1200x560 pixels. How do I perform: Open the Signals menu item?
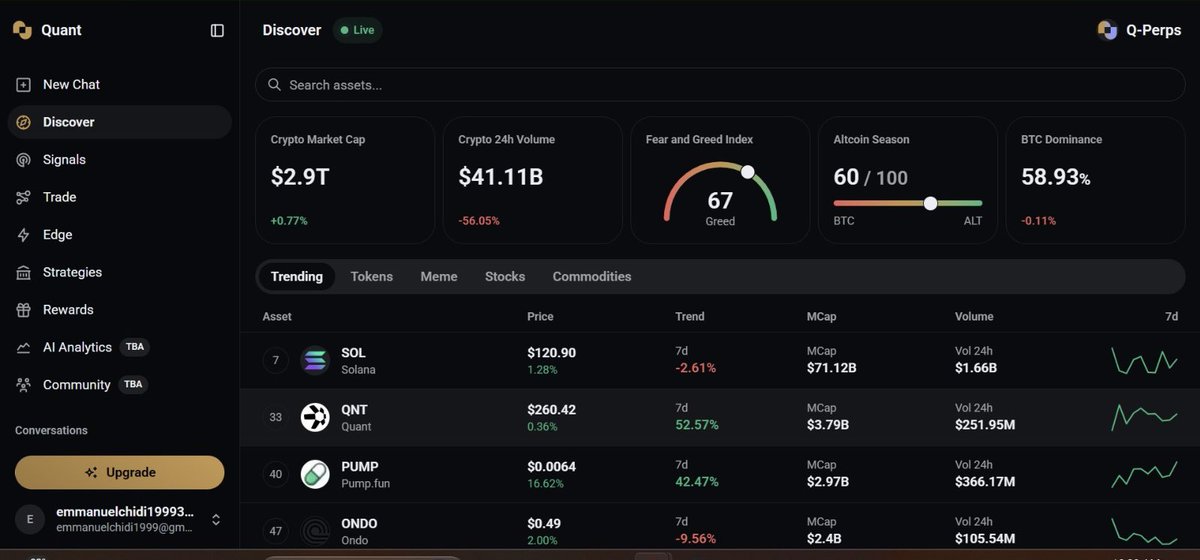tap(120, 160)
